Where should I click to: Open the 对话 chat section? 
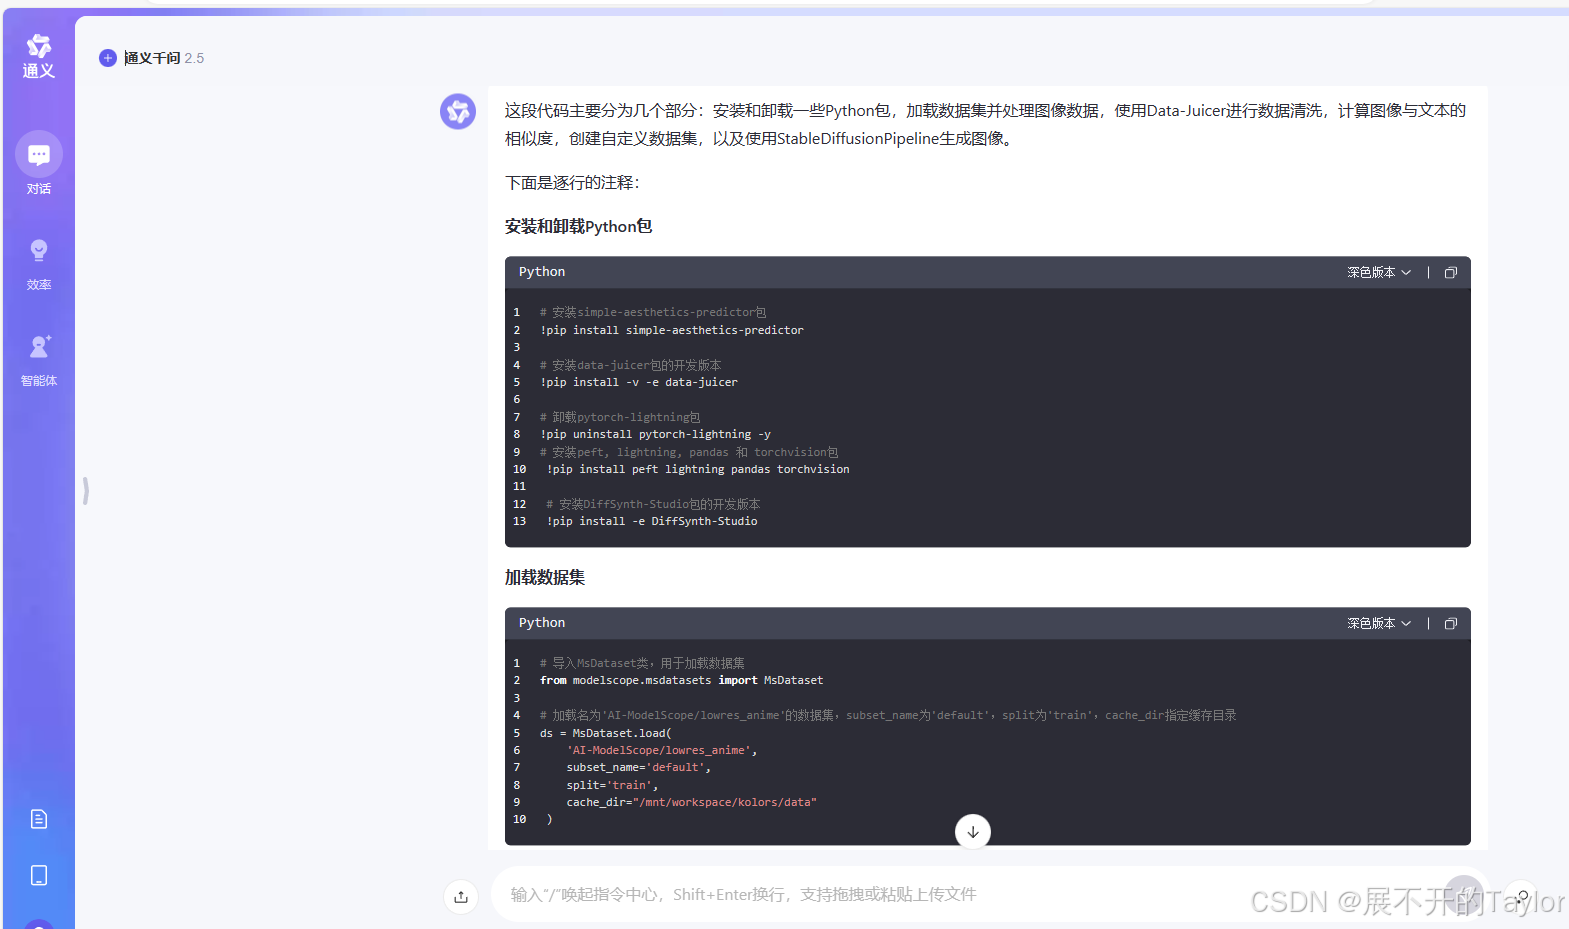39,163
